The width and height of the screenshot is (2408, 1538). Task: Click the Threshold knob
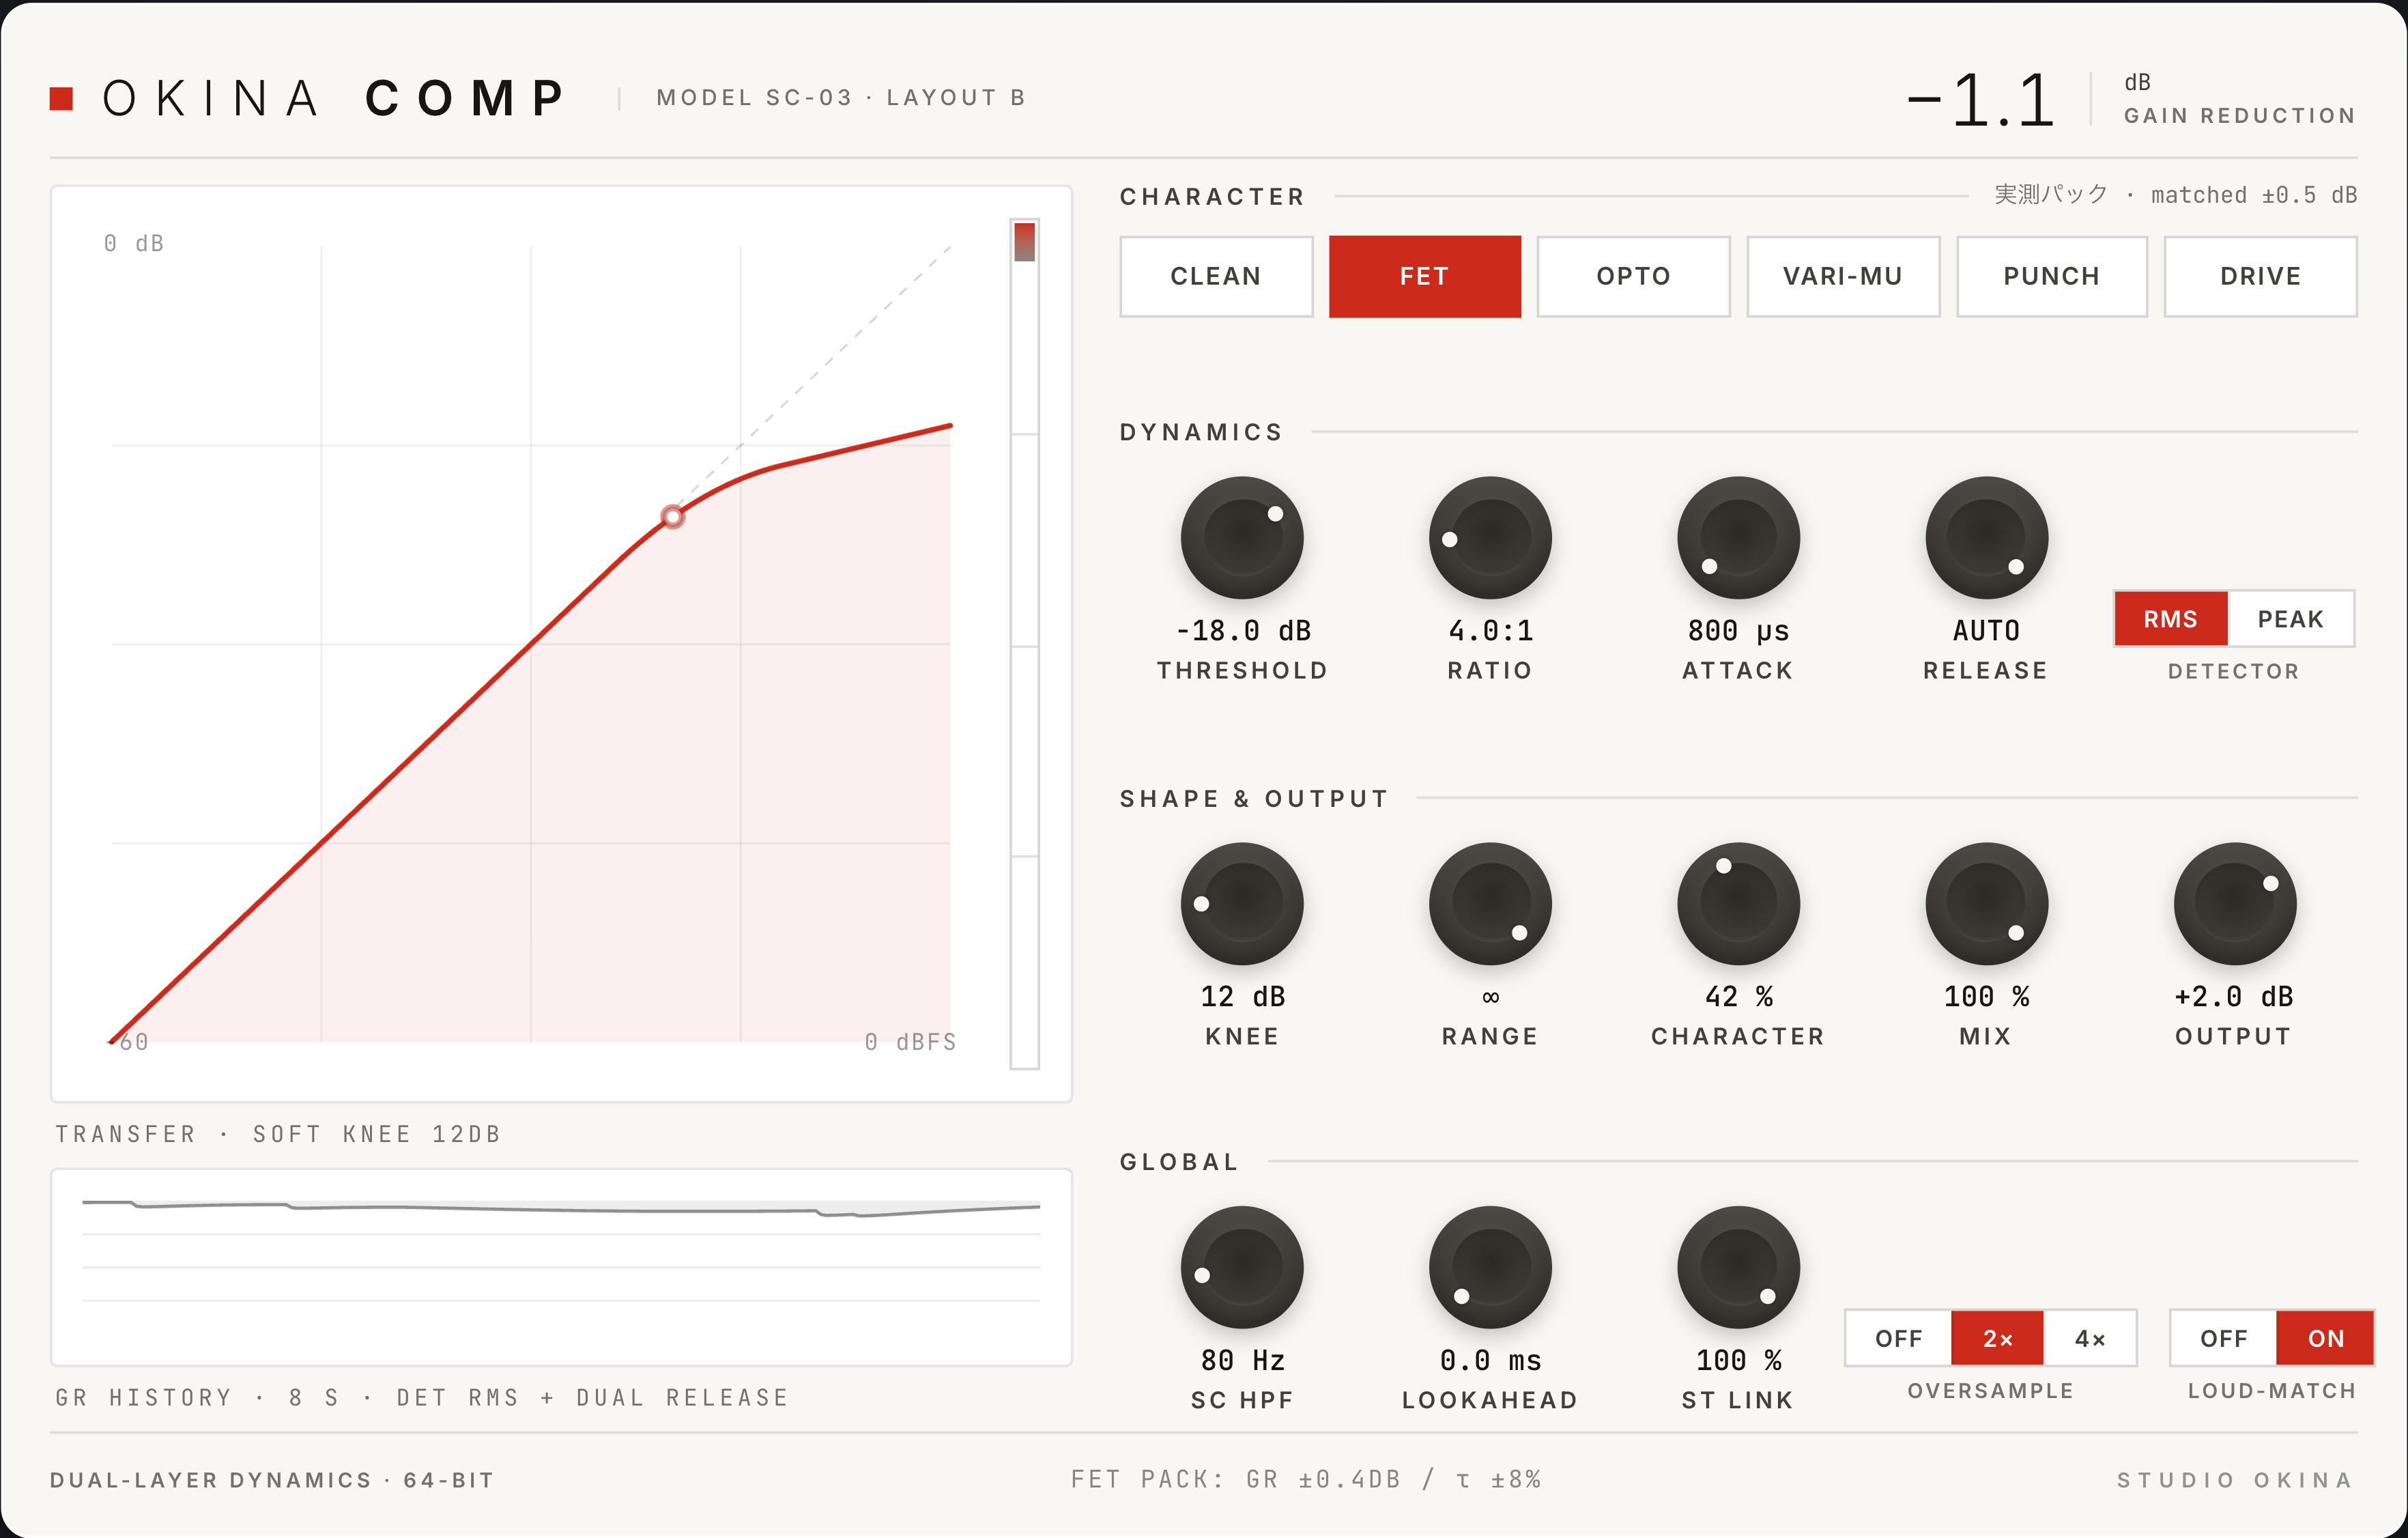1242,538
